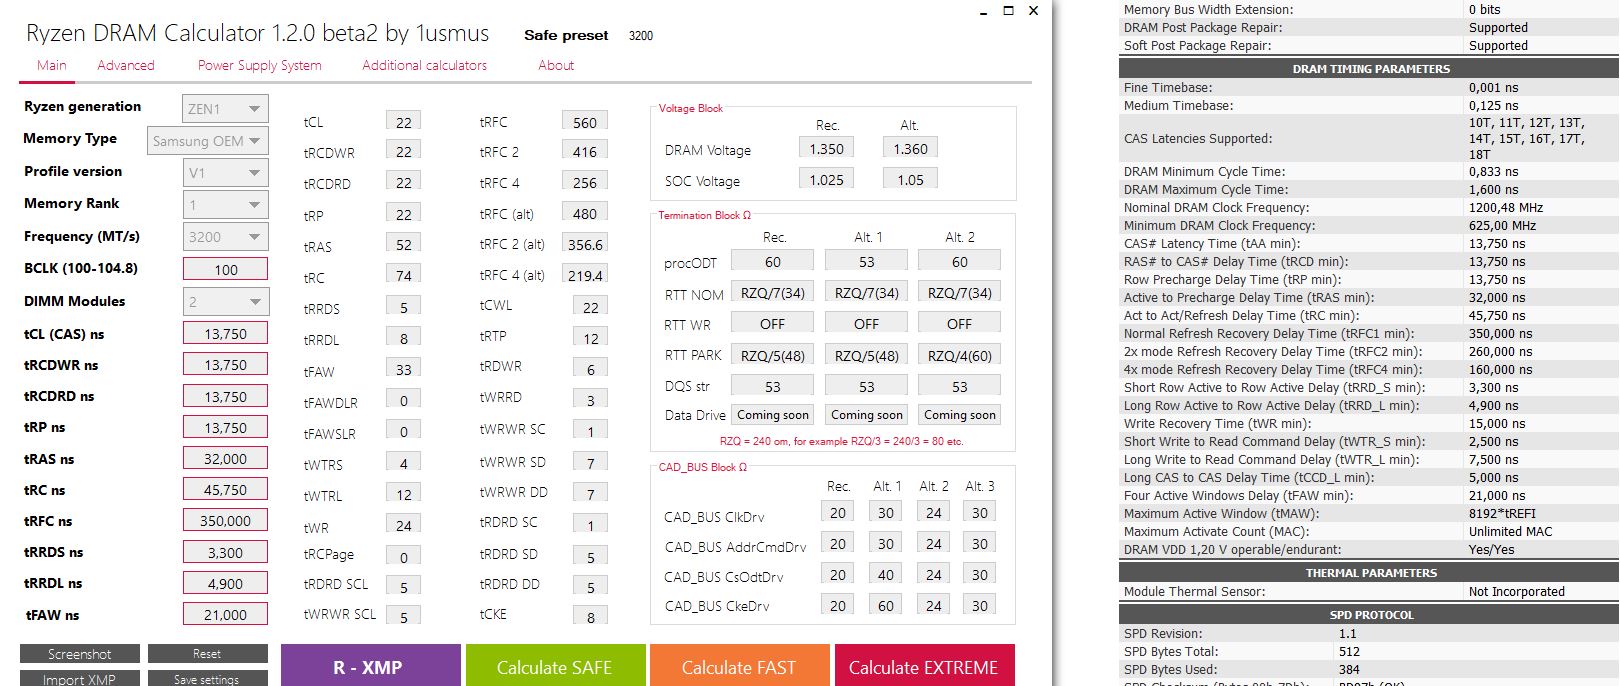Click the tRFC value 560

(585, 121)
